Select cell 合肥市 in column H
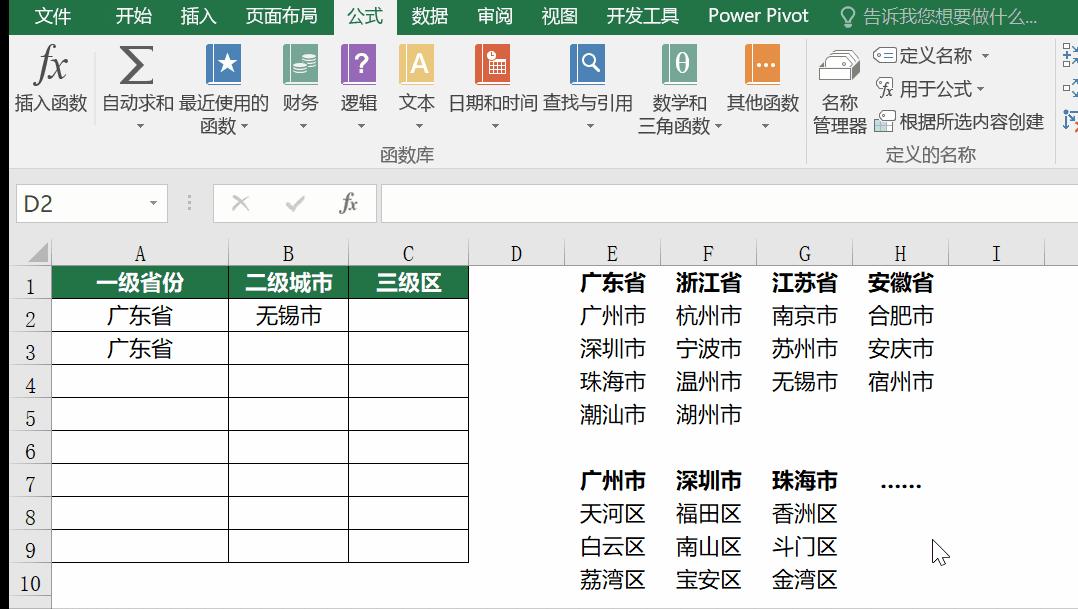 click(x=901, y=315)
